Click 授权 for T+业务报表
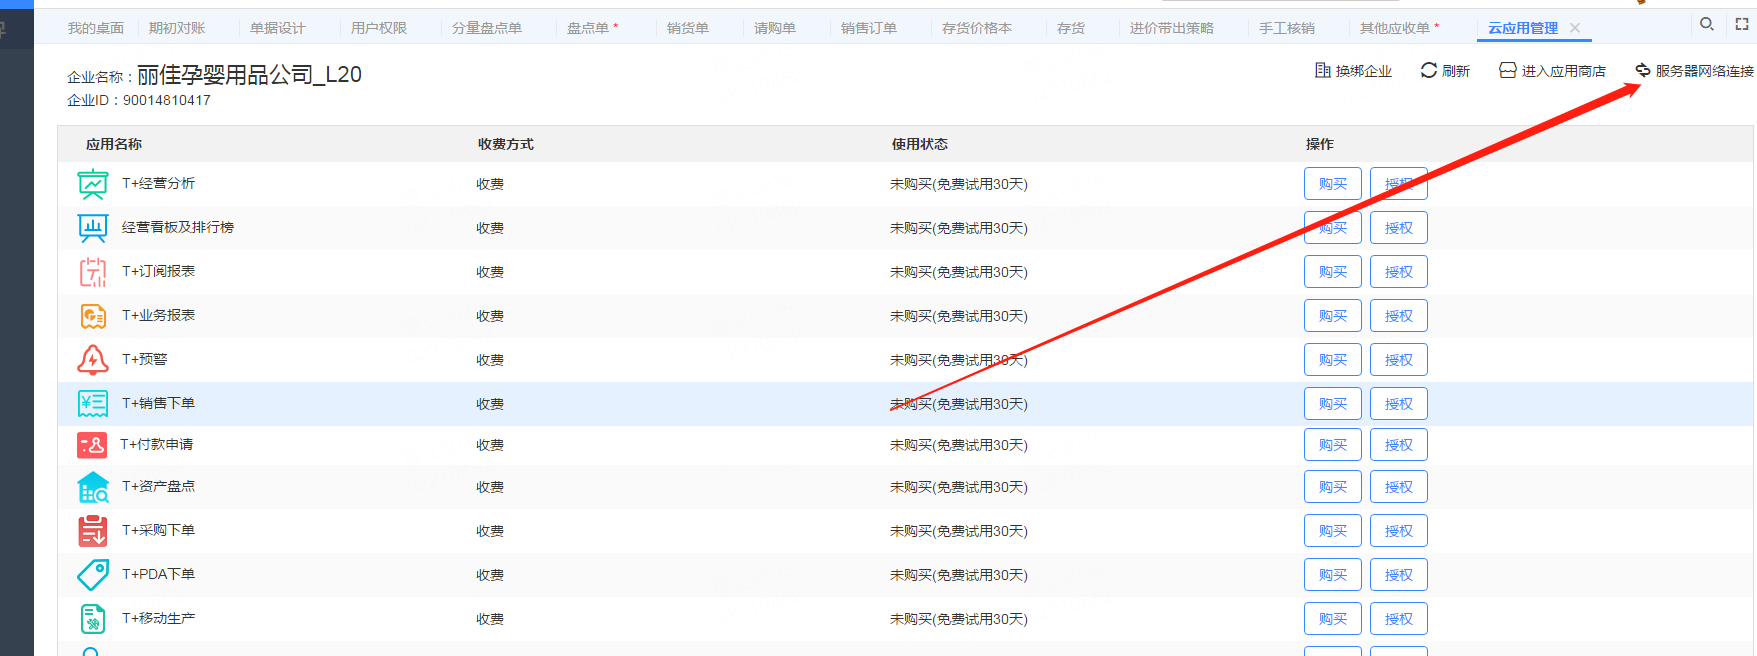Image resolution: width=1757 pixels, height=656 pixels. point(1399,316)
